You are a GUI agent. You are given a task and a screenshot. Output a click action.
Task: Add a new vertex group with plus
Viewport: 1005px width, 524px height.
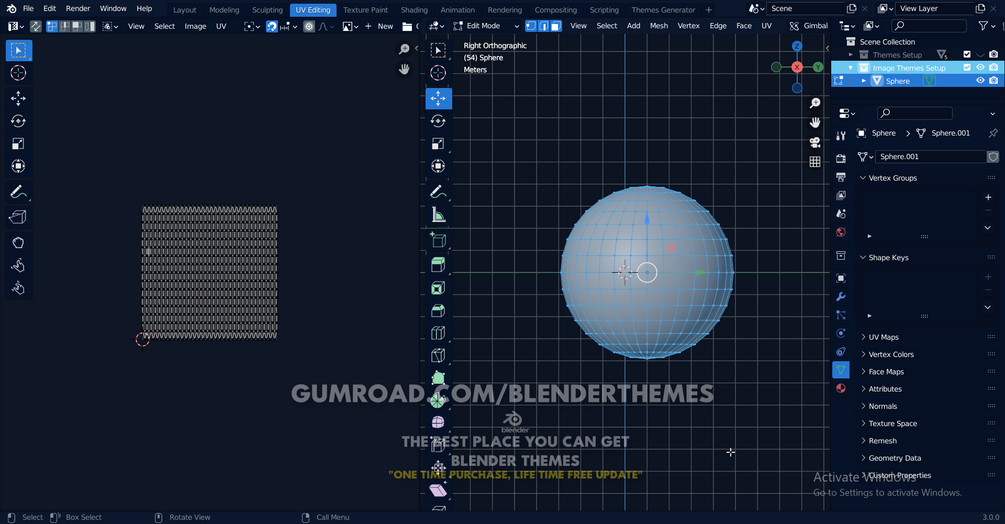[x=988, y=197]
